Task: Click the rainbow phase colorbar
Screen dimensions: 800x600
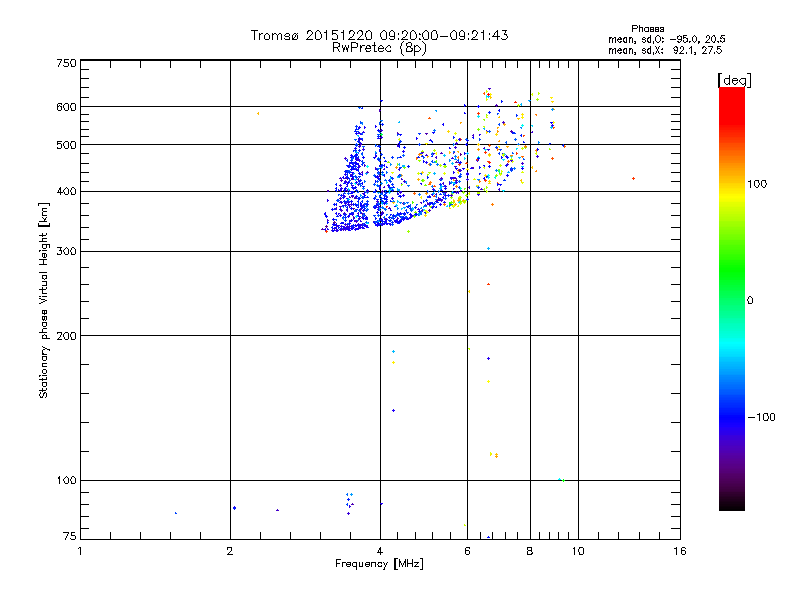Action: (x=732, y=298)
